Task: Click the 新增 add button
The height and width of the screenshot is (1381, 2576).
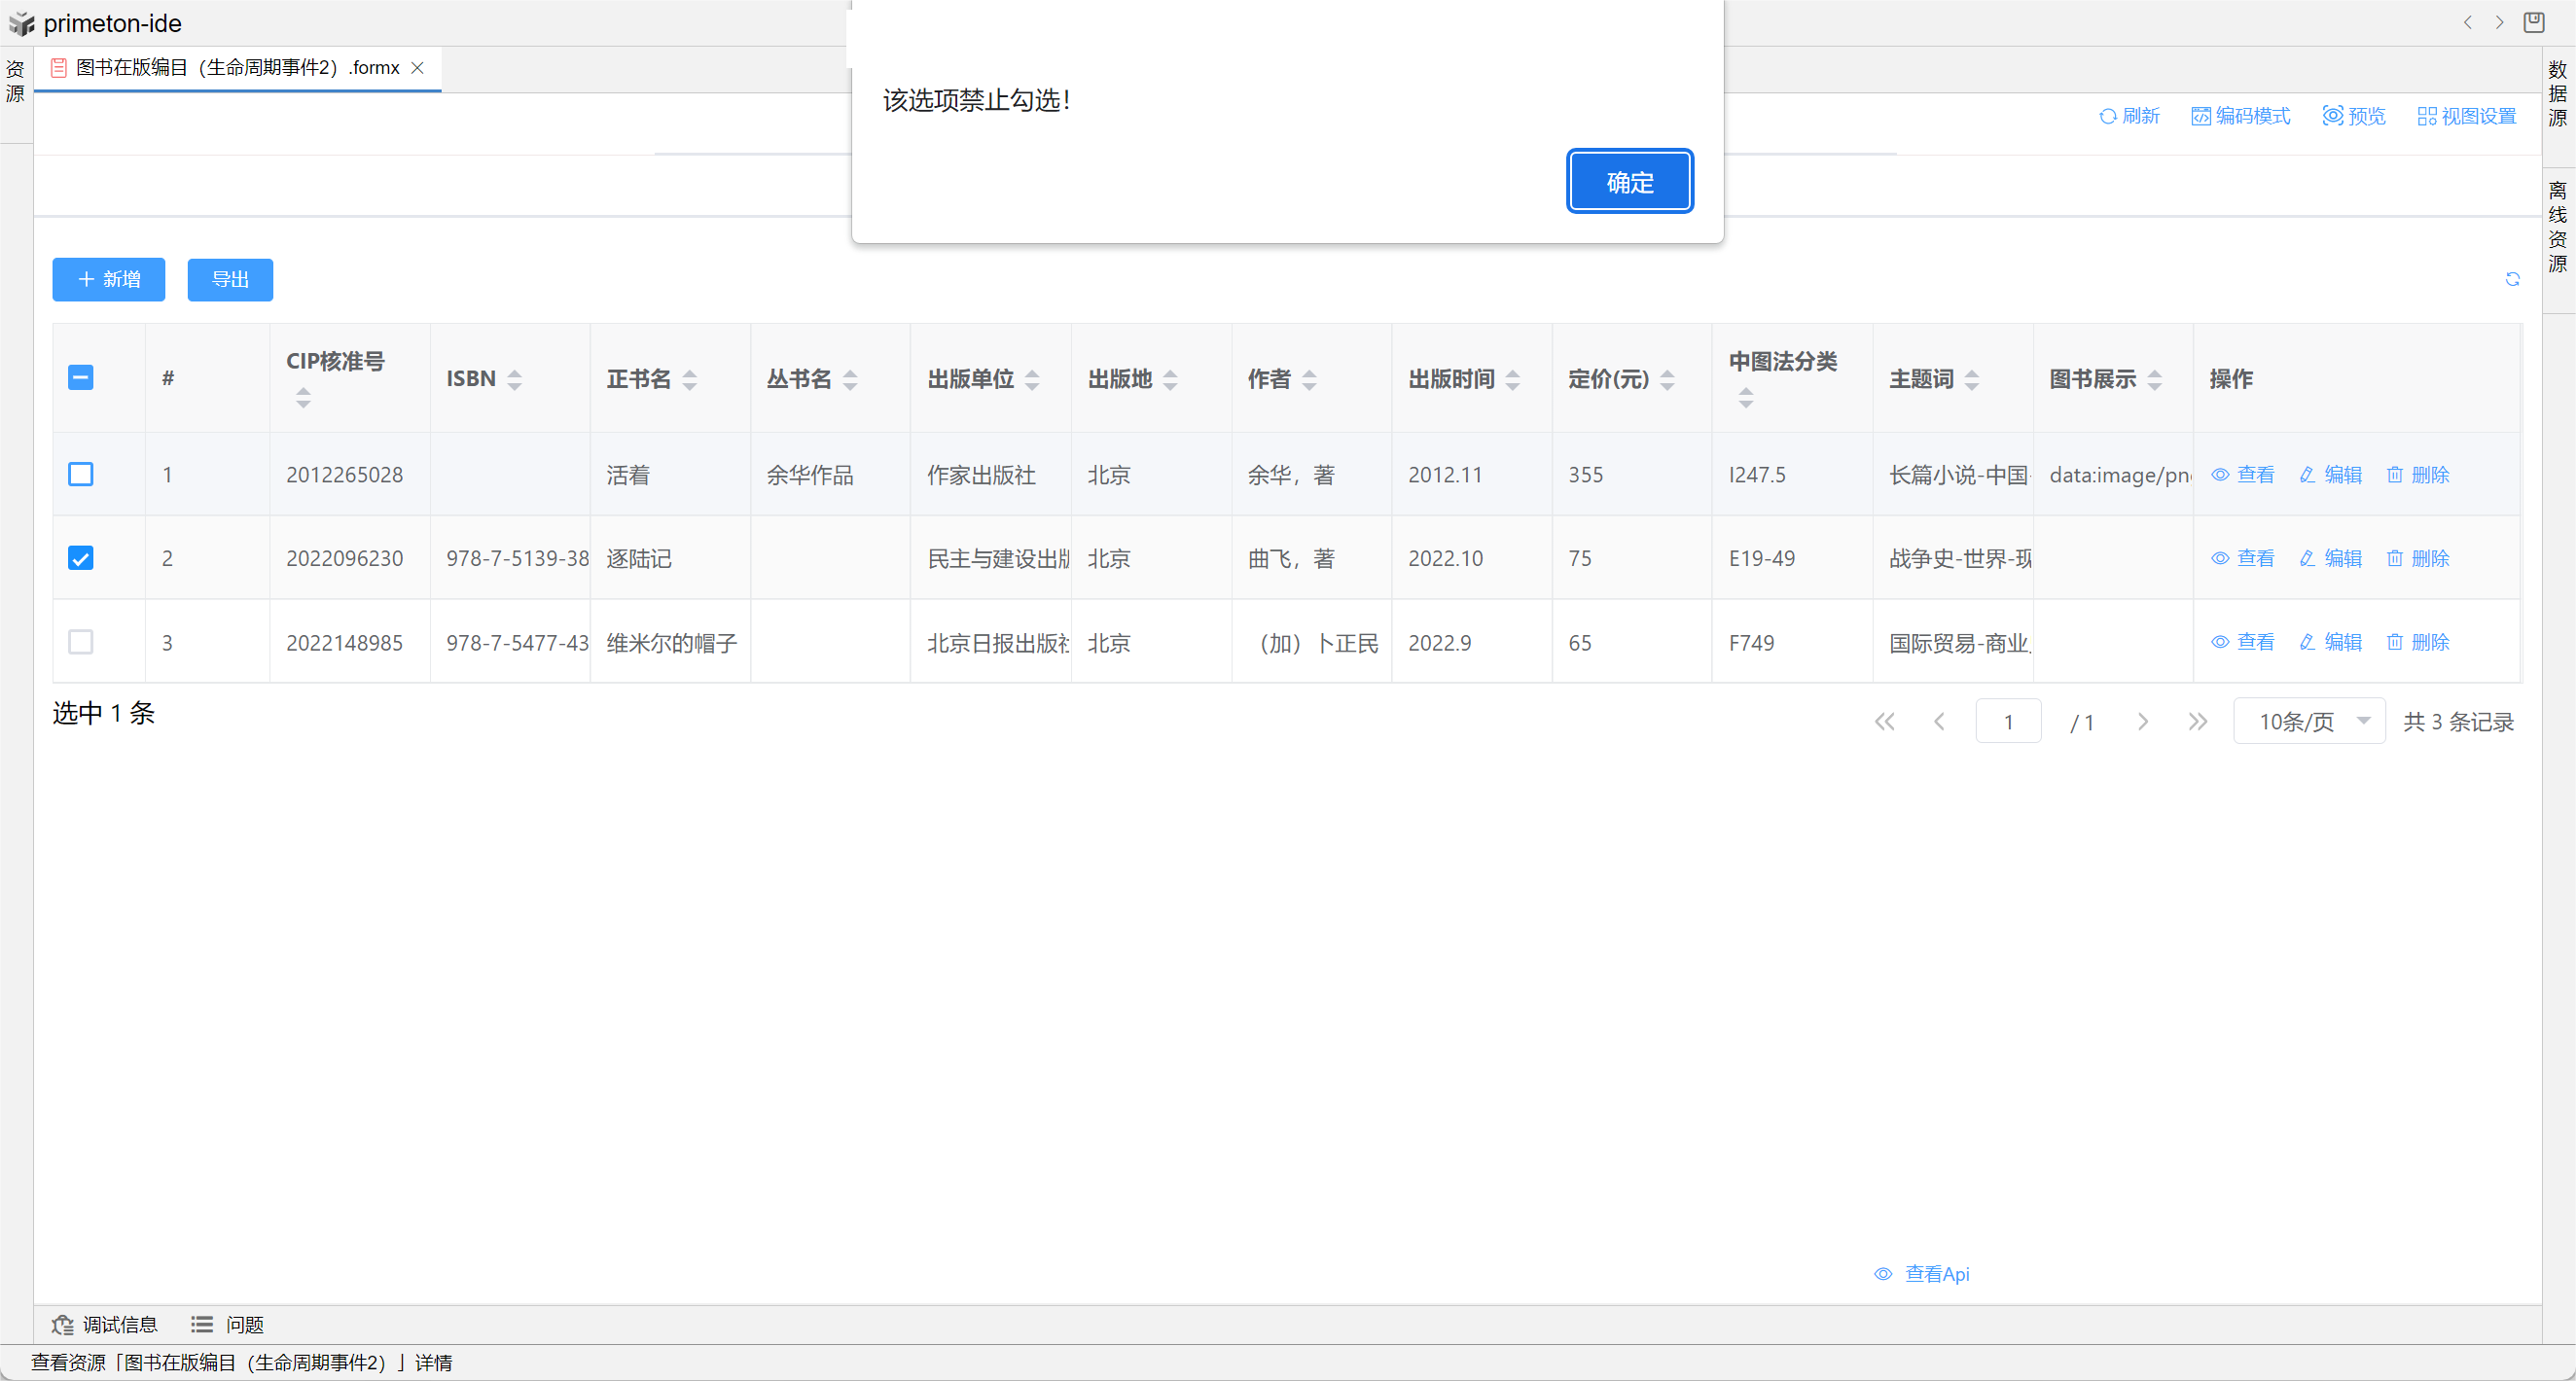Action: pos(109,279)
